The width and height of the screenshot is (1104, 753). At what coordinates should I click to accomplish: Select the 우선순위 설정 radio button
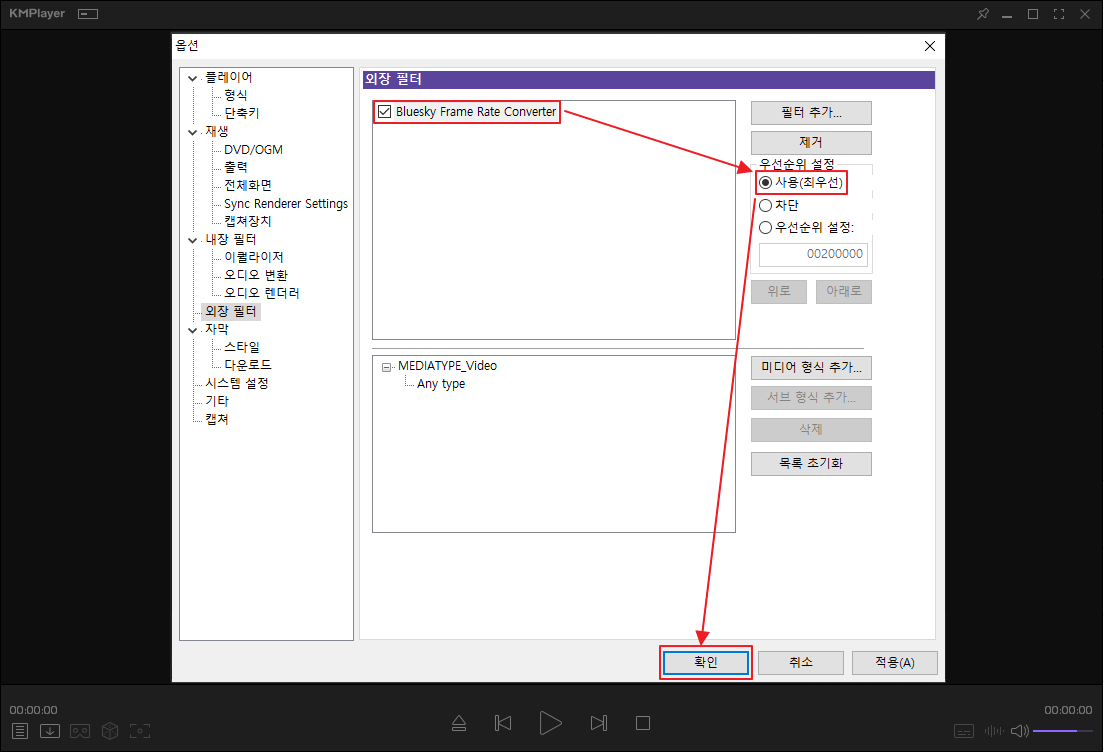pyautogui.click(x=765, y=228)
